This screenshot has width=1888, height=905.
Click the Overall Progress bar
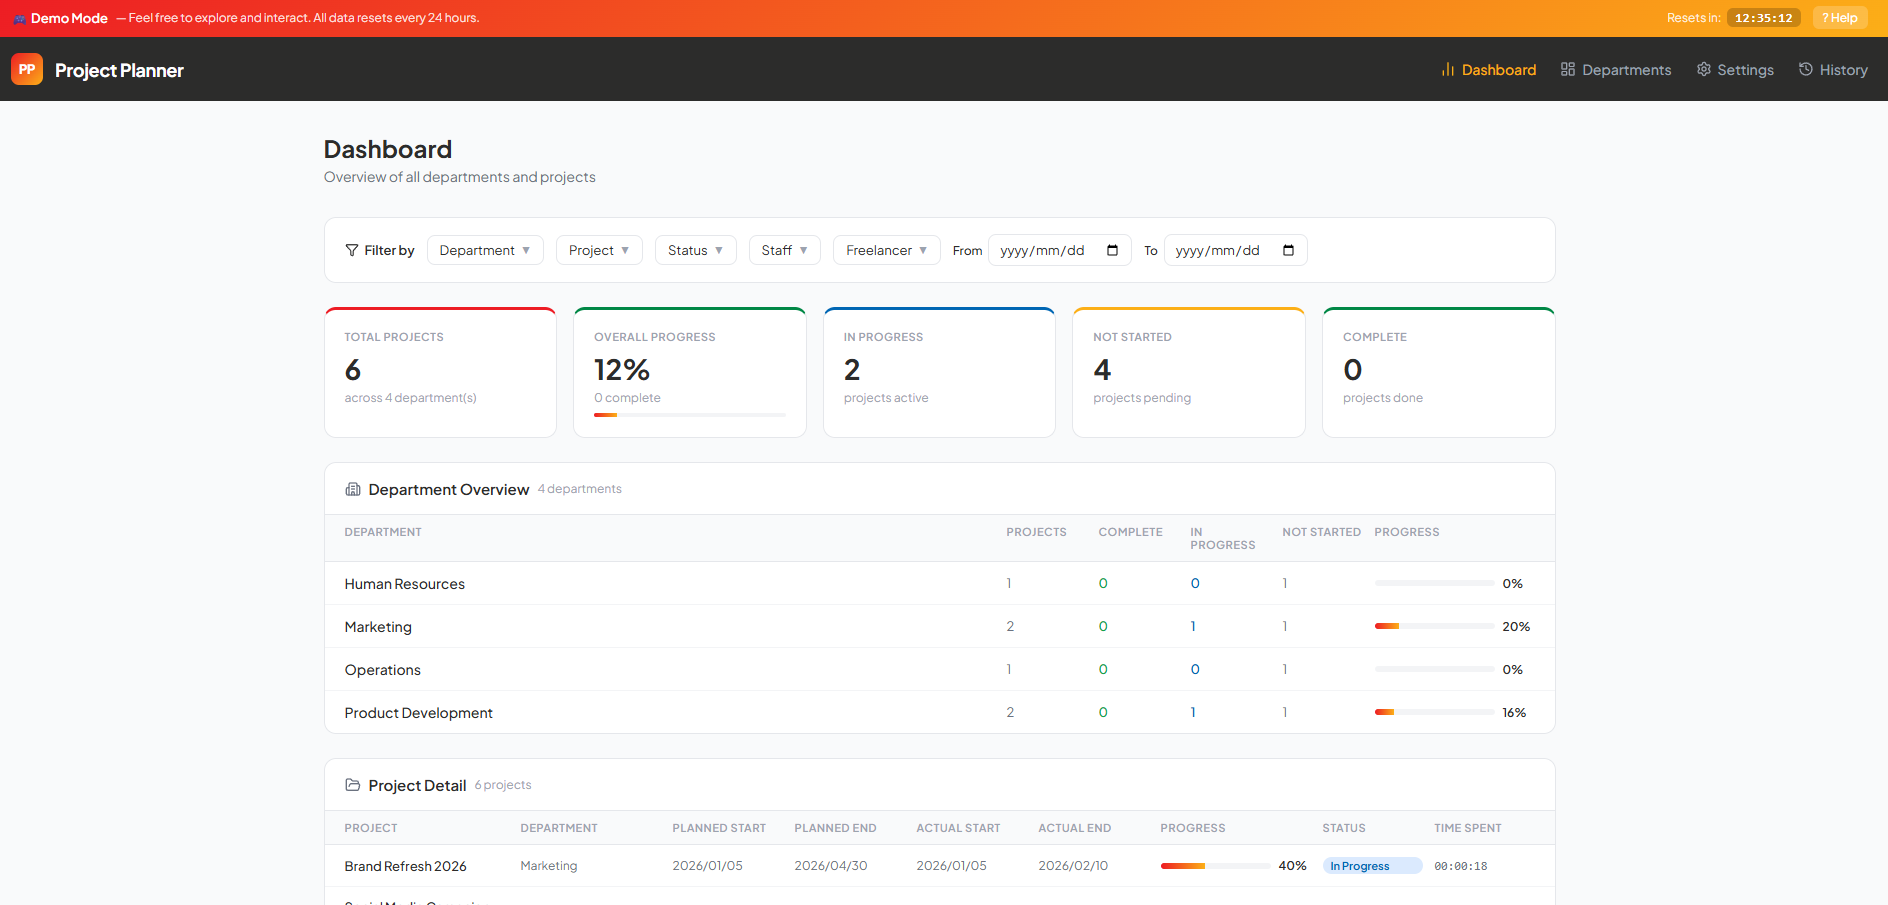point(690,415)
